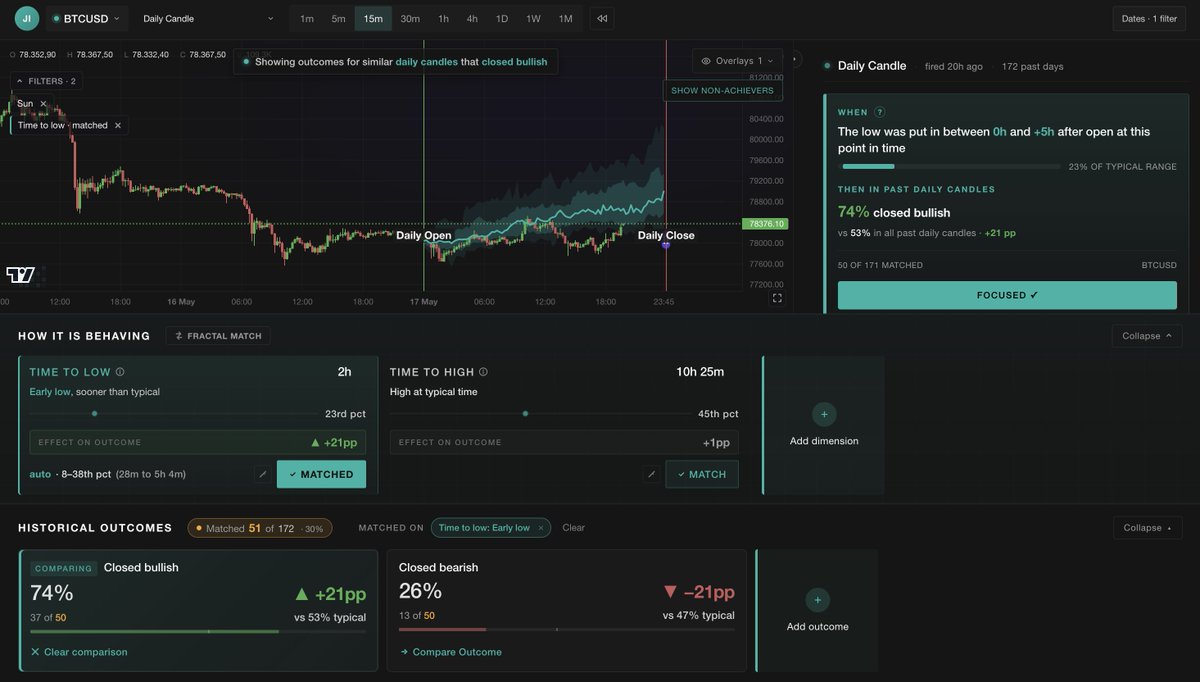Select the 1h timeframe
Viewport: 1200px width, 682px height.
[x=443, y=18]
